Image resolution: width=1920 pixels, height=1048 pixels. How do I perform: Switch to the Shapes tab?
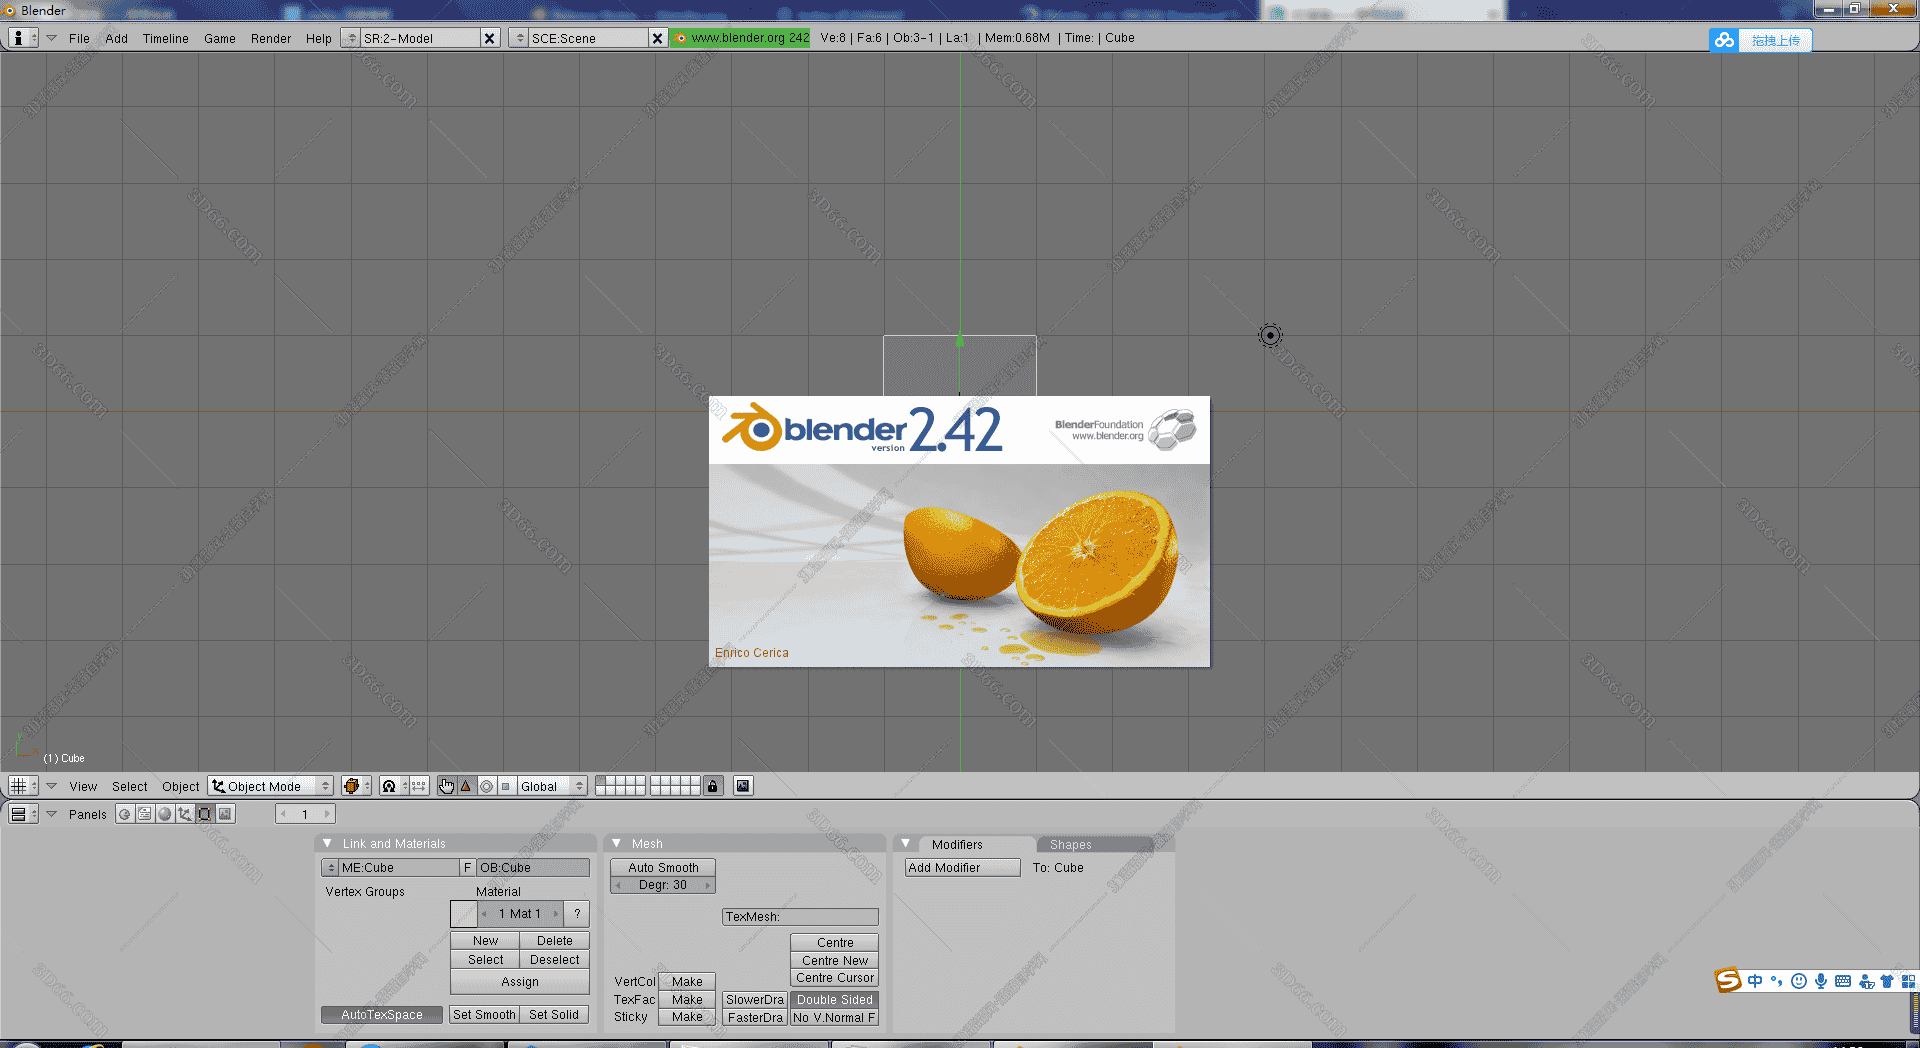[1070, 844]
